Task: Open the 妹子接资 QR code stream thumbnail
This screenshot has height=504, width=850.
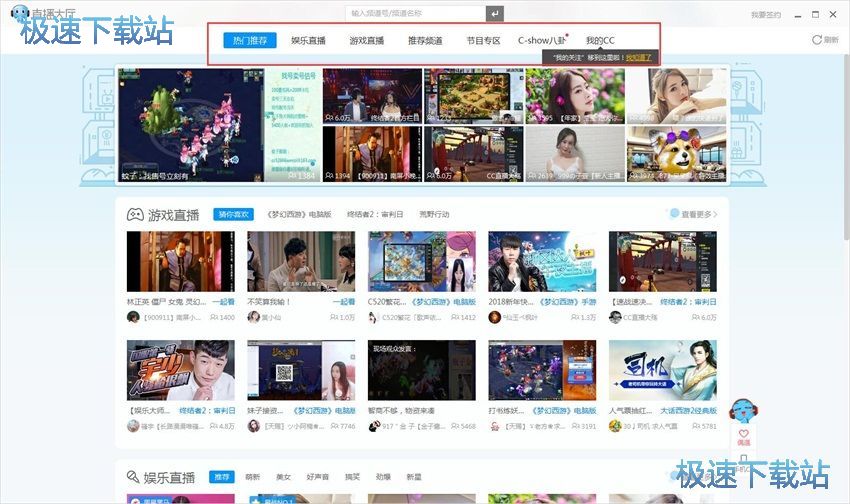Action: 301,371
